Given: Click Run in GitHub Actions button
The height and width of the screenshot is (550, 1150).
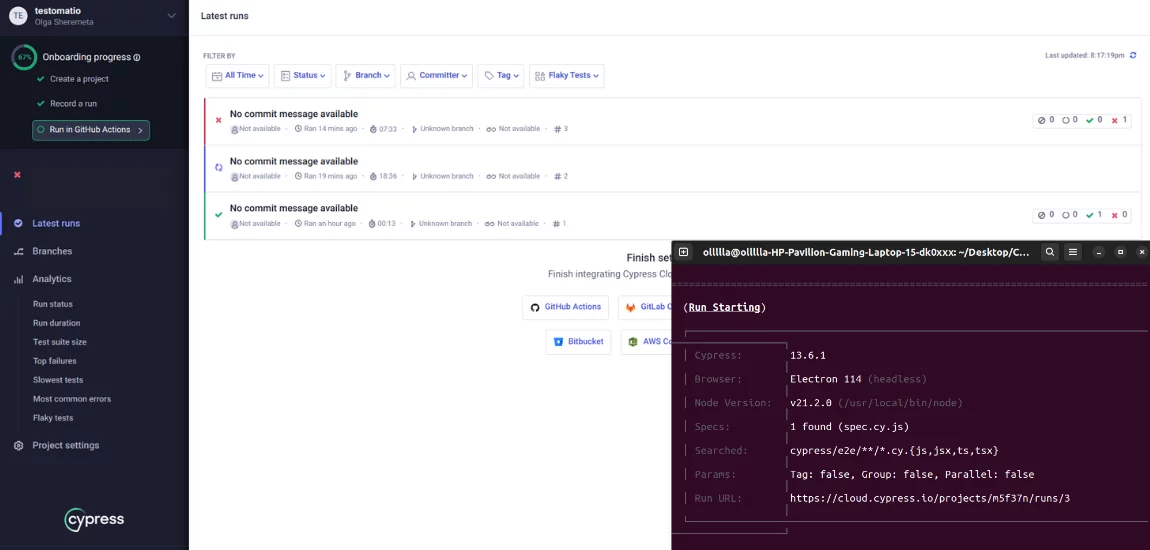Looking at the screenshot, I should (x=91, y=130).
